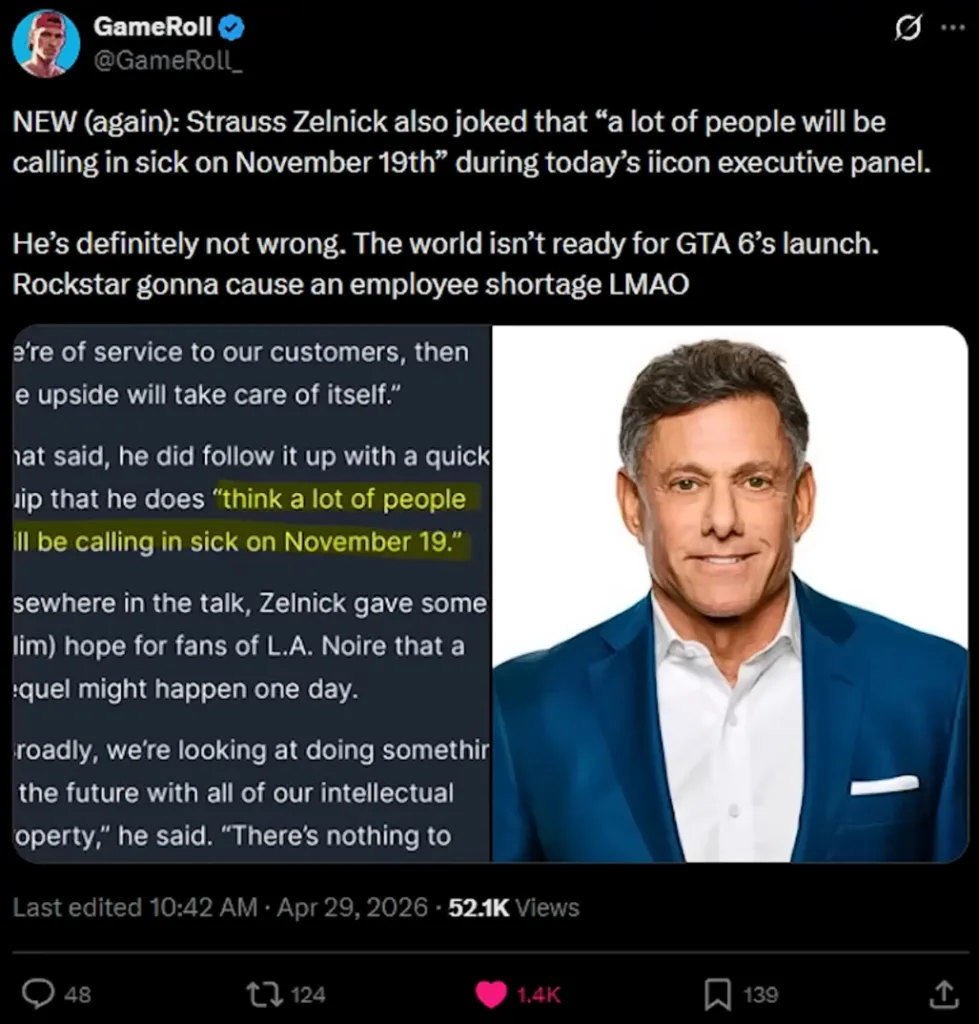Click the repost arrows icon
The image size is (979, 1024).
[x=263, y=993]
